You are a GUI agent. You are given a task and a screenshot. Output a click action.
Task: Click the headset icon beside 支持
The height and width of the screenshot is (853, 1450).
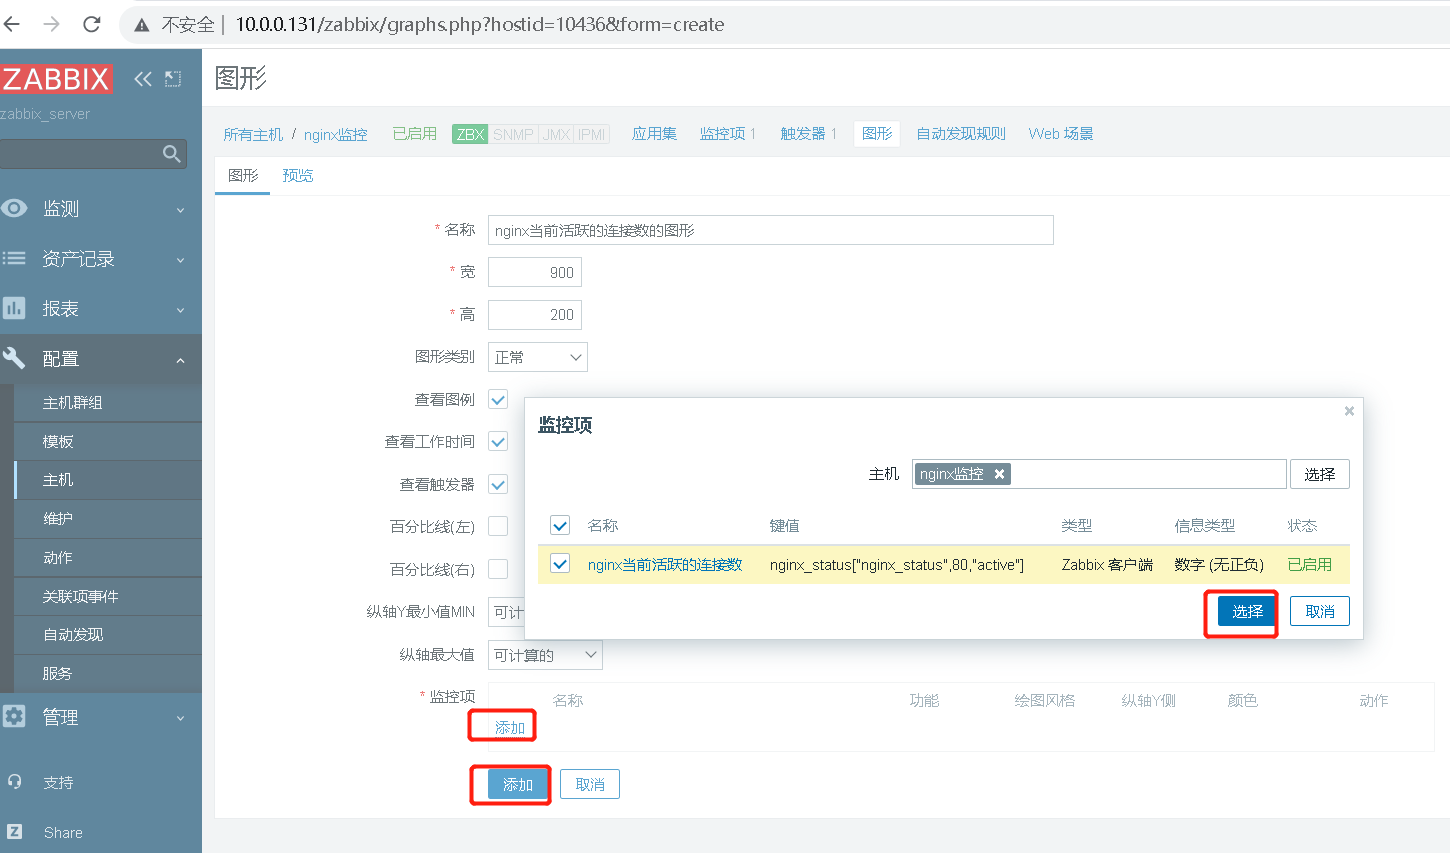click(14, 782)
